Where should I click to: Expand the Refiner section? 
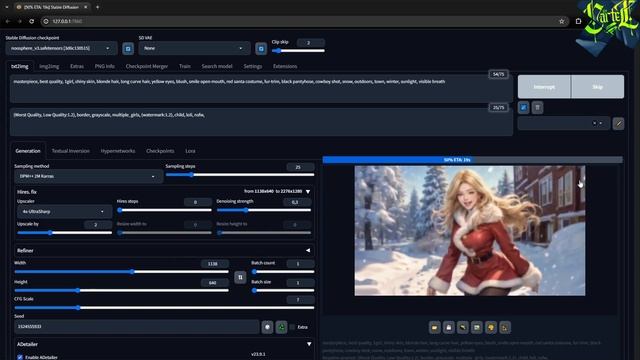coord(308,251)
